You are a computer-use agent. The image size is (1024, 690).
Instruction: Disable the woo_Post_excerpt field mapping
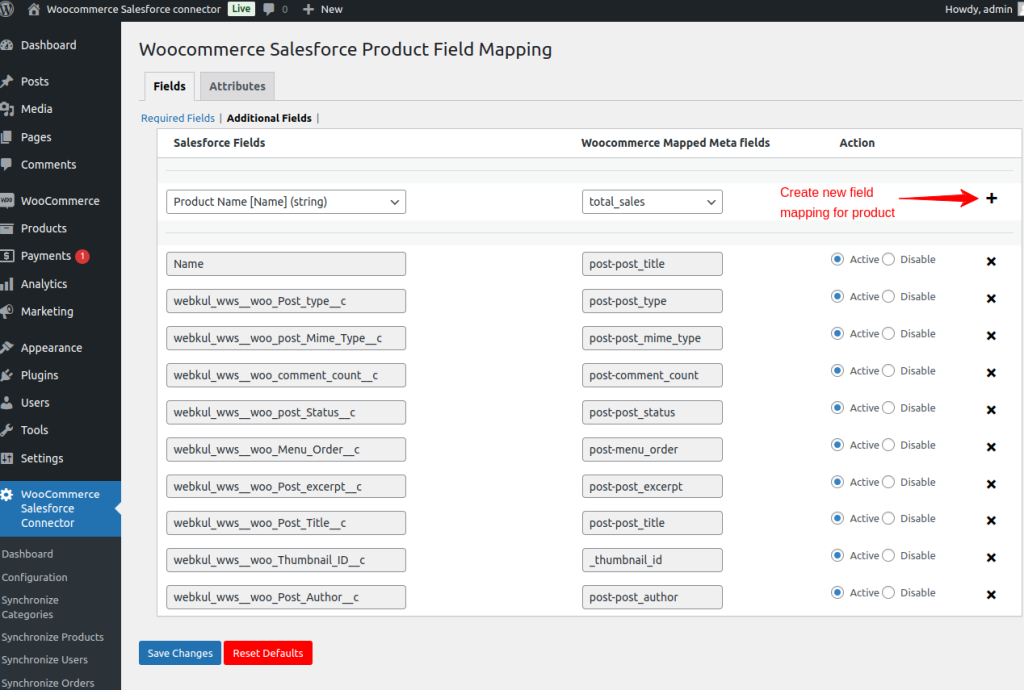tap(888, 482)
